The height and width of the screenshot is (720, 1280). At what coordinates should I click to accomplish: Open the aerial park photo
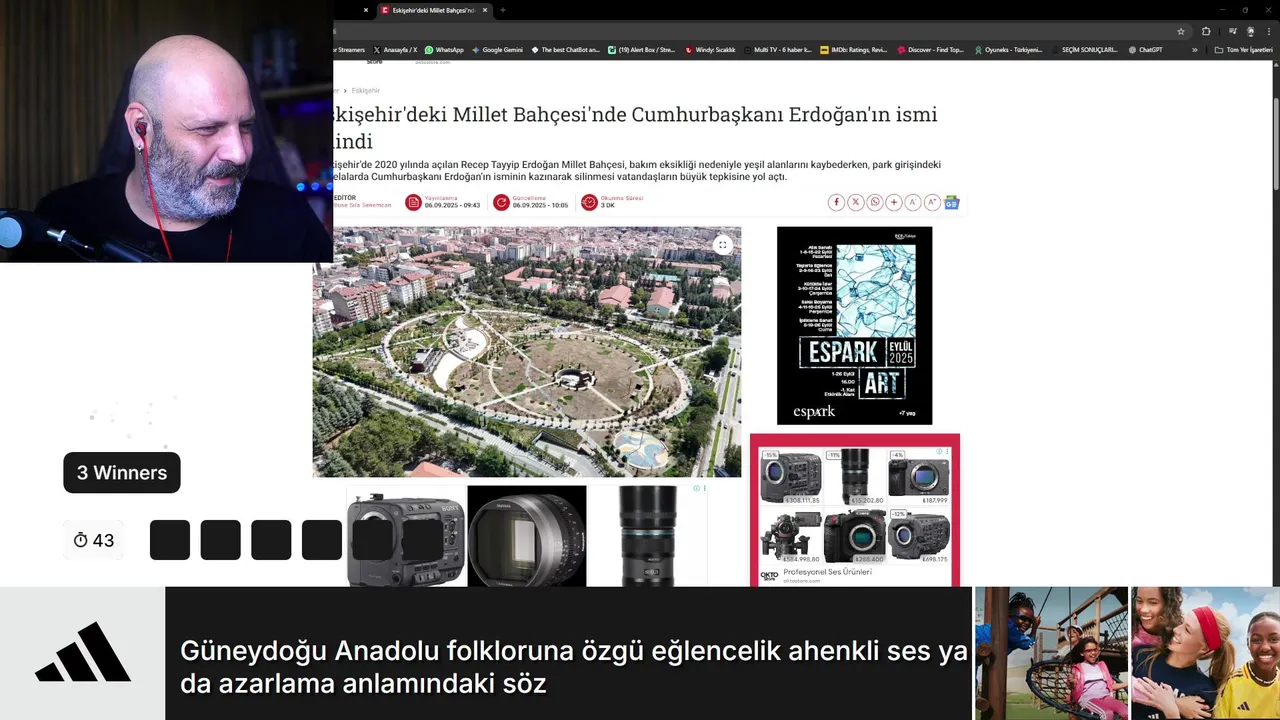coord(527,352)
